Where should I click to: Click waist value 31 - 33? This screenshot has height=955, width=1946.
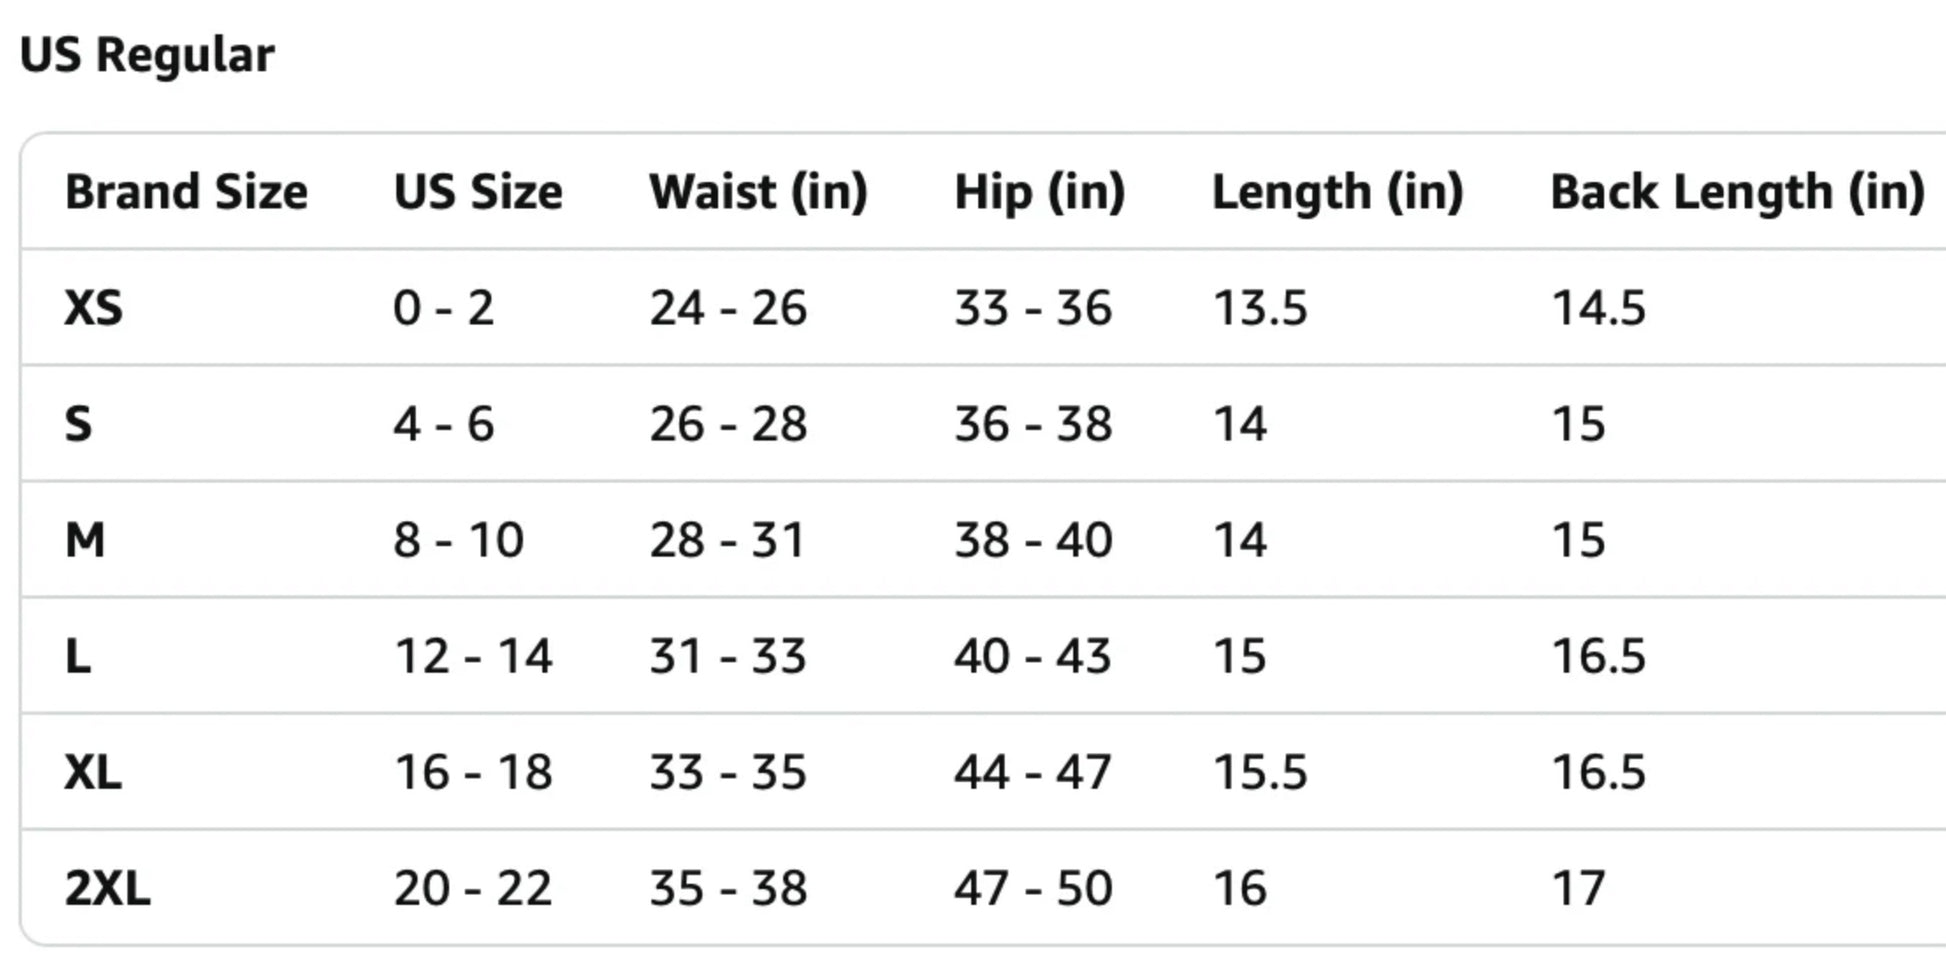coord(727,657)
